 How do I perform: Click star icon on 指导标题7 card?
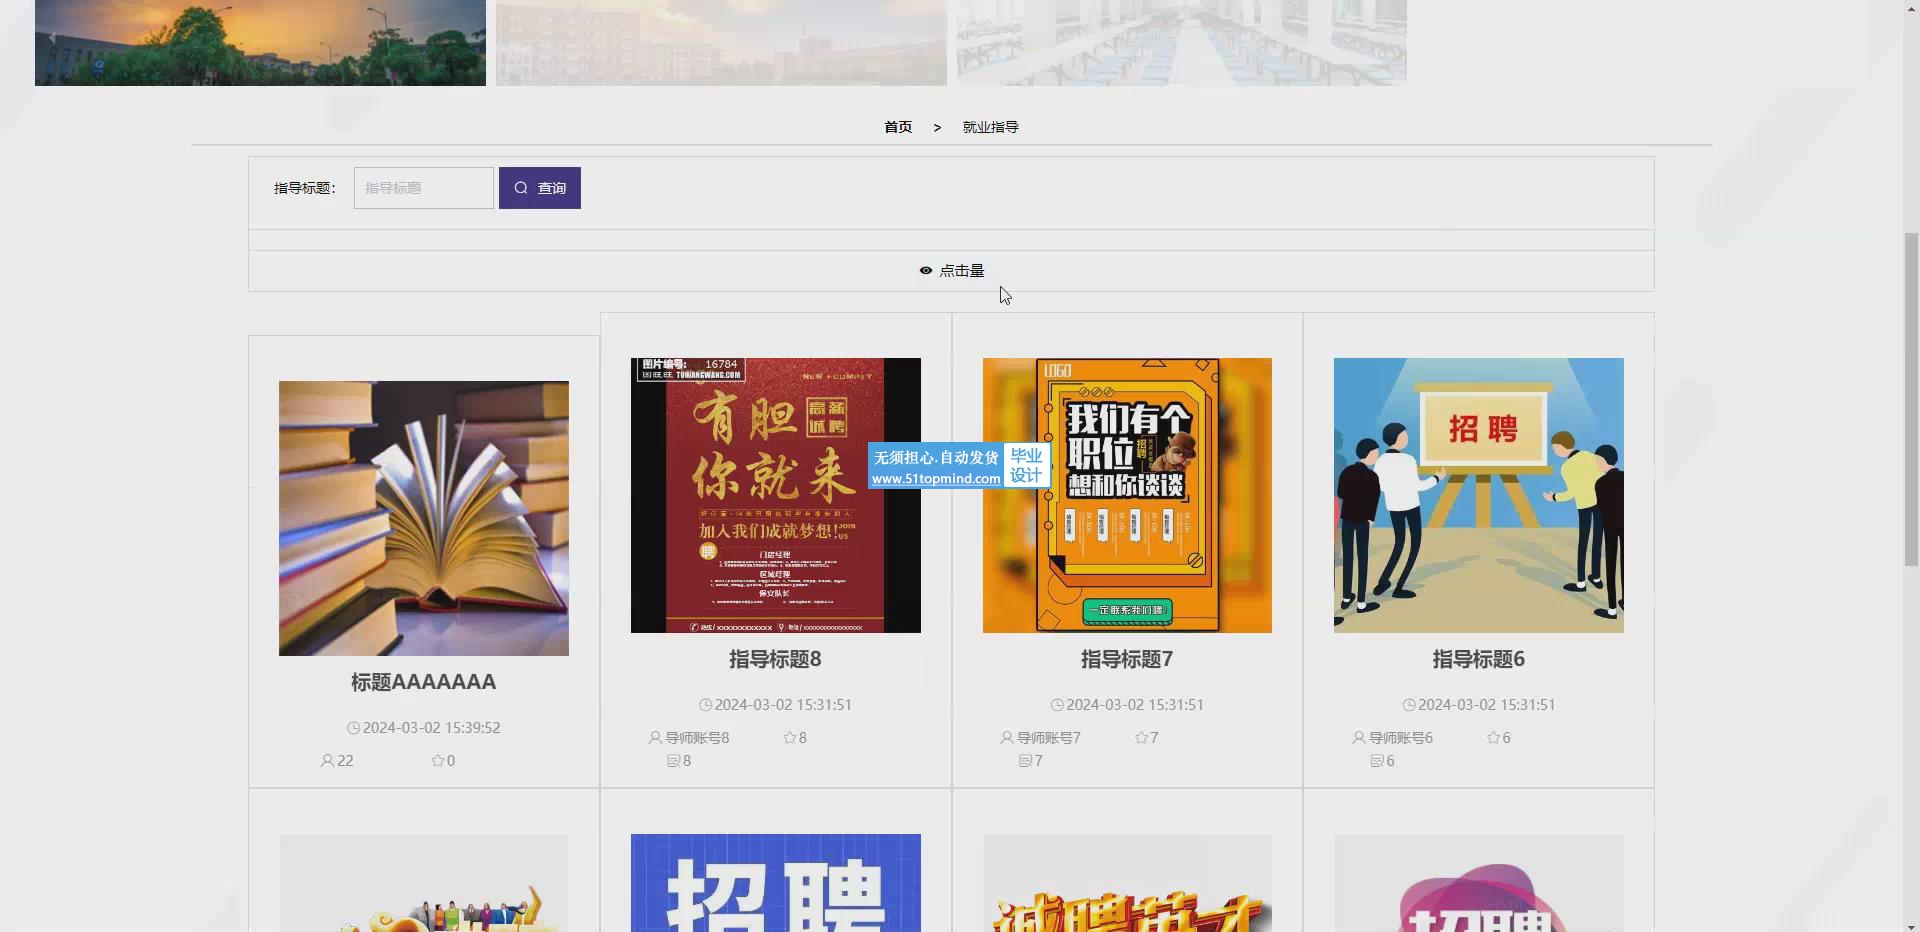1141,738
